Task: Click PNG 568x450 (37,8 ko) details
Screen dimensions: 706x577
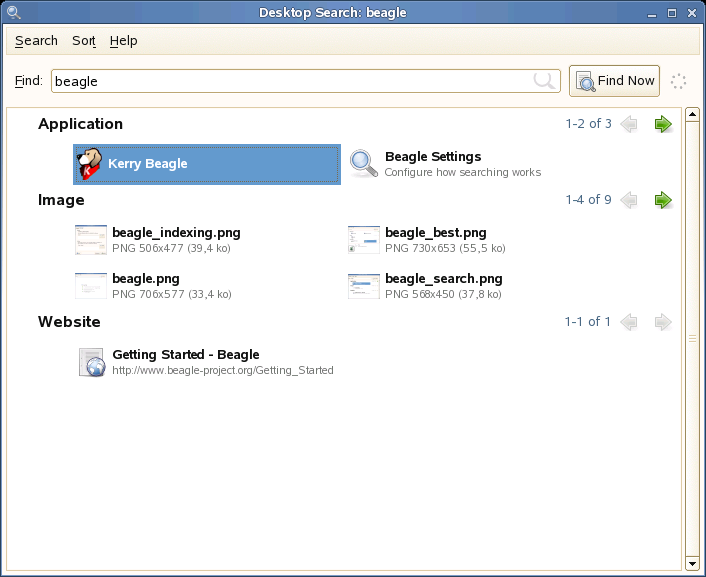Action: tap(443, 294)
